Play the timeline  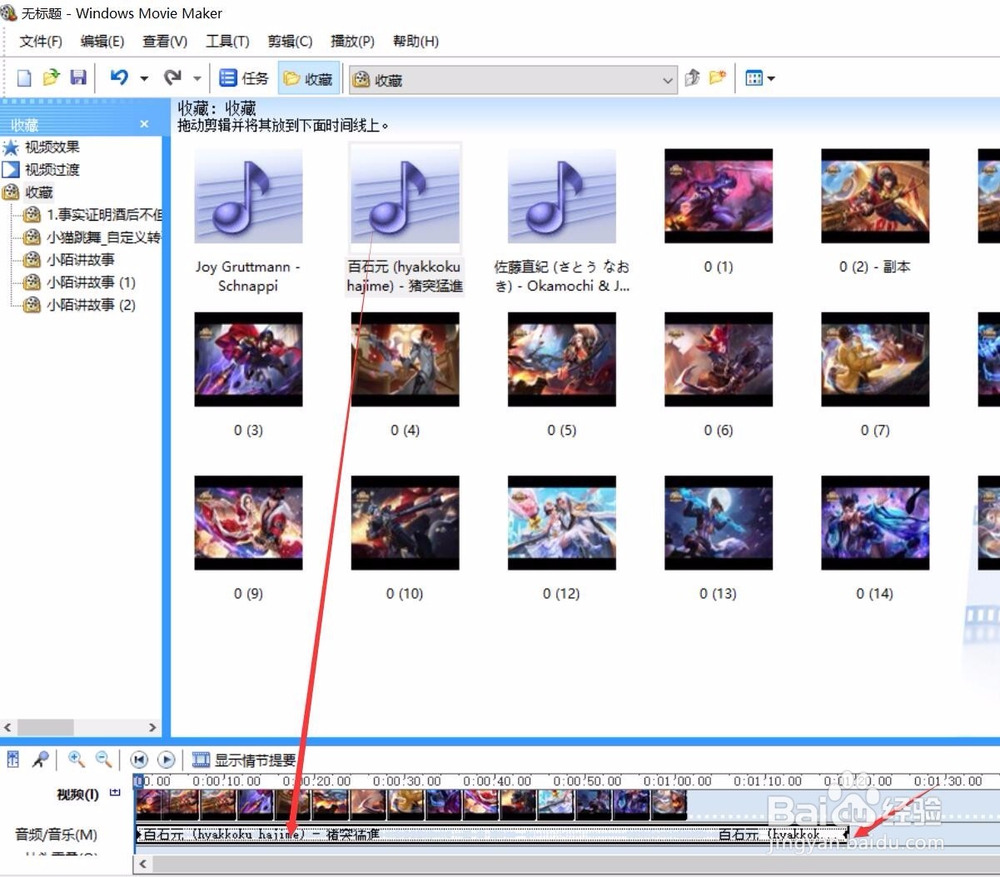tap(166, 760)
